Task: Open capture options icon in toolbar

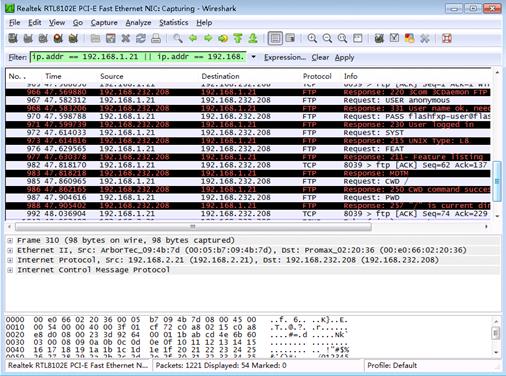Action: [28, 38]
